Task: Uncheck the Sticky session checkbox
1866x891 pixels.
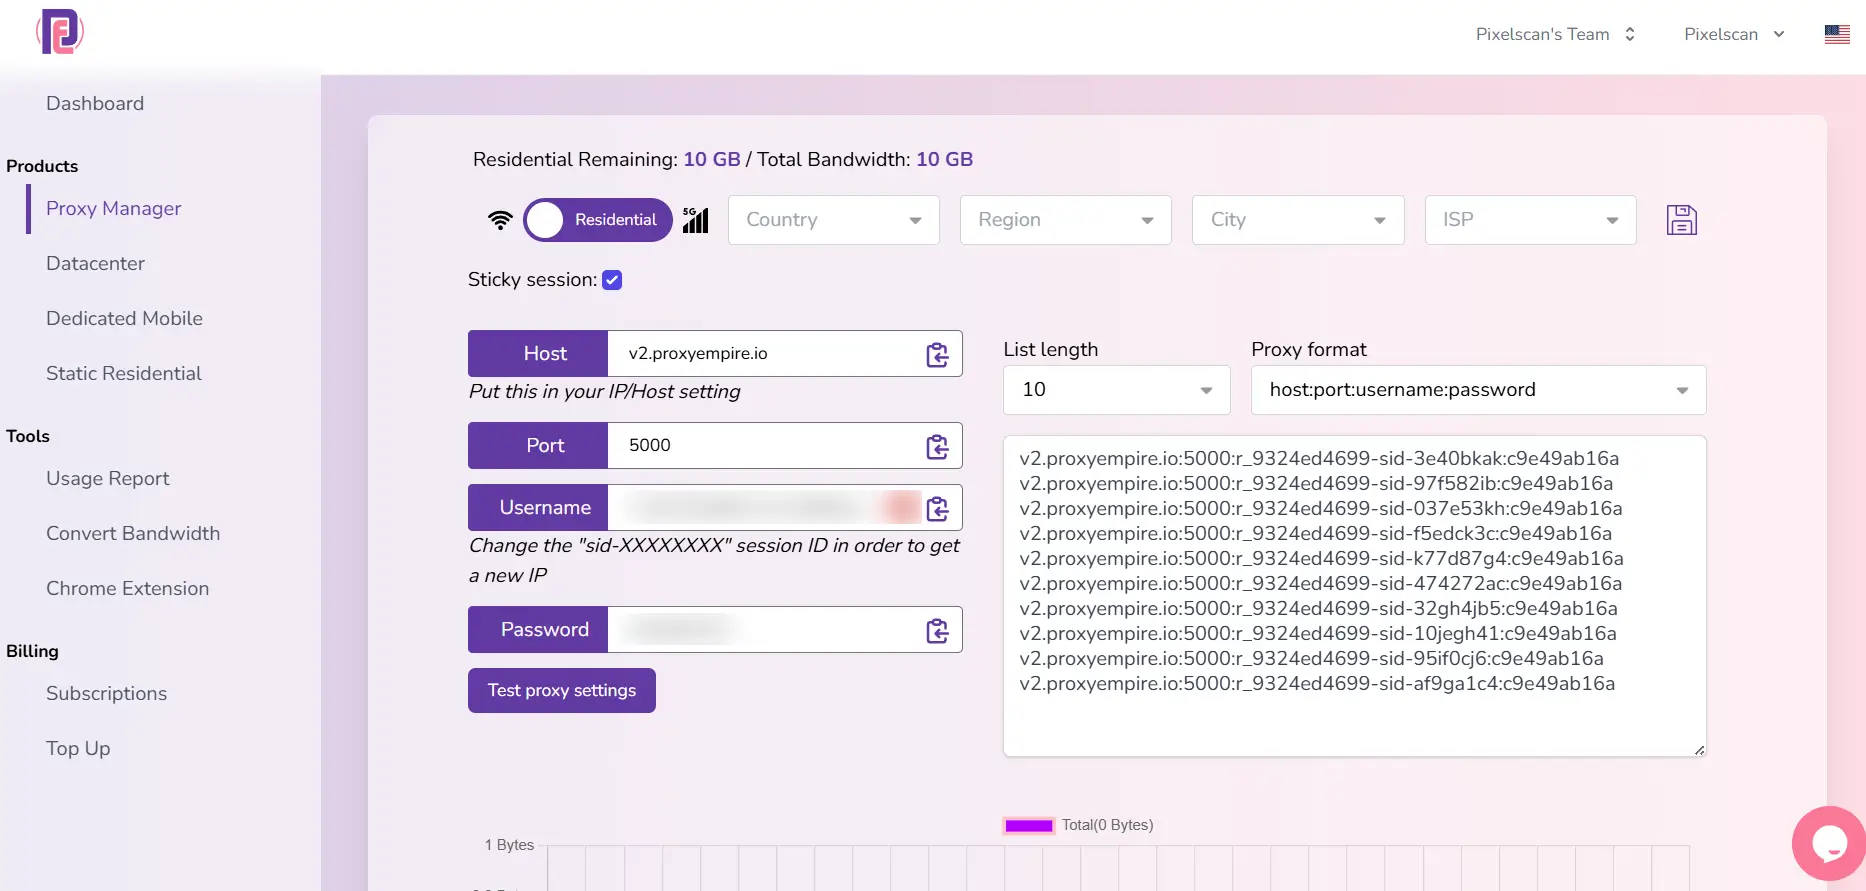Action: 612,280
